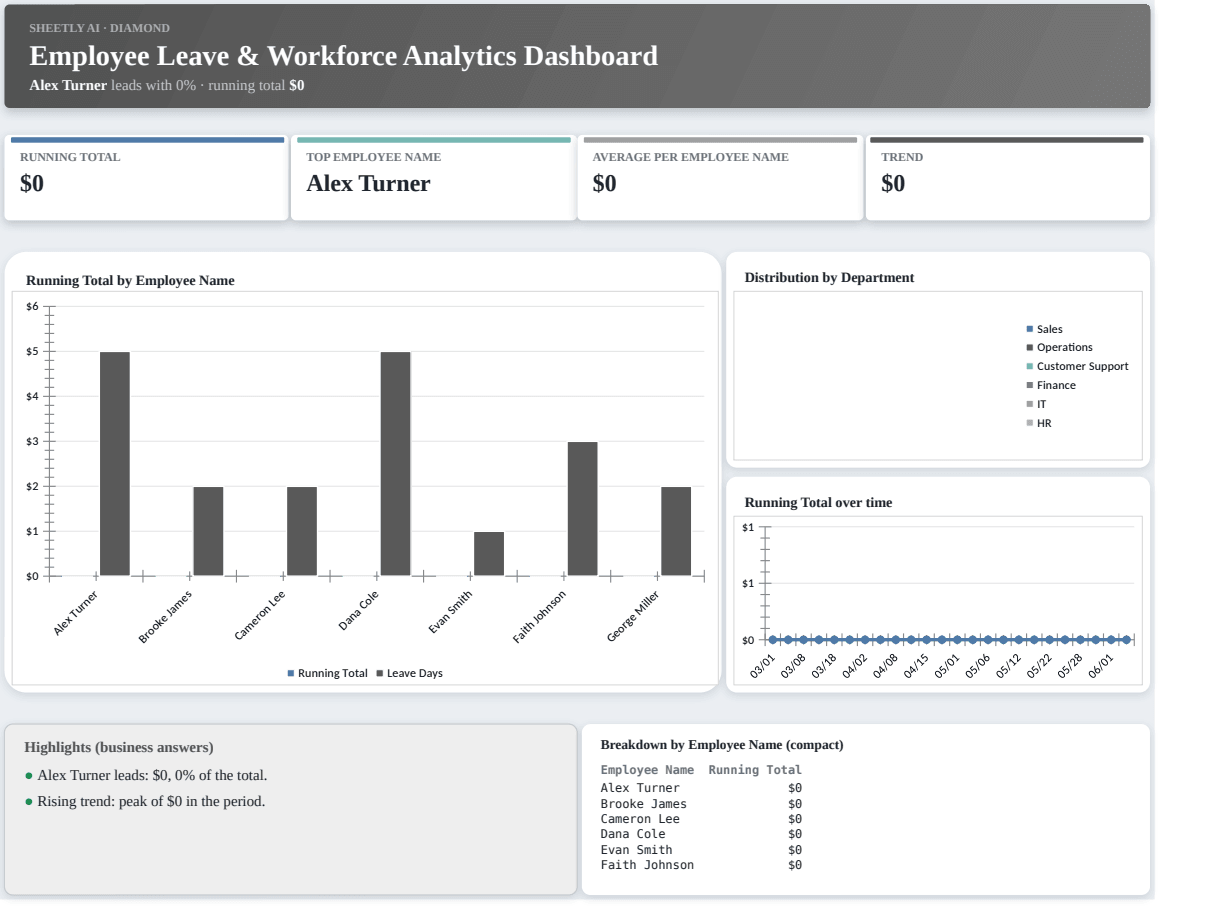This screenshot has width=1227, height=922.
Task: Click the Distribution by Department title
Action: click(x=829, y=277)
